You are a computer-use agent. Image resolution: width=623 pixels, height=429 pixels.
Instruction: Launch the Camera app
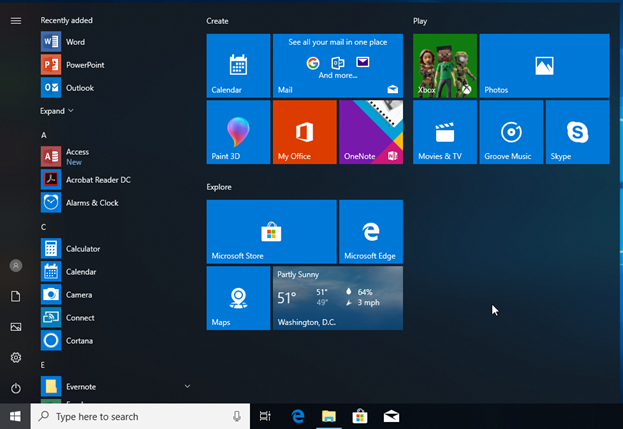[115, 295]
